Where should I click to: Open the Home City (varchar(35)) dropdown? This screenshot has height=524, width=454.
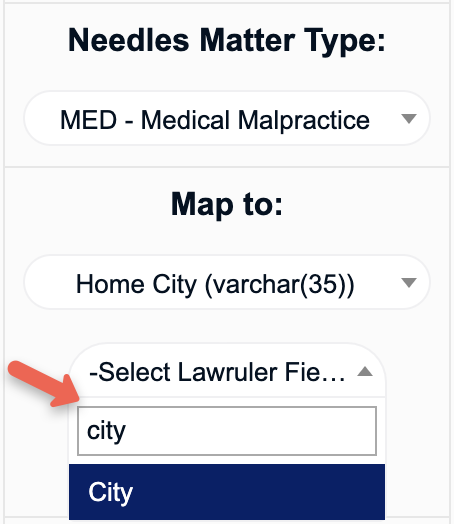[x=227, y=282]
